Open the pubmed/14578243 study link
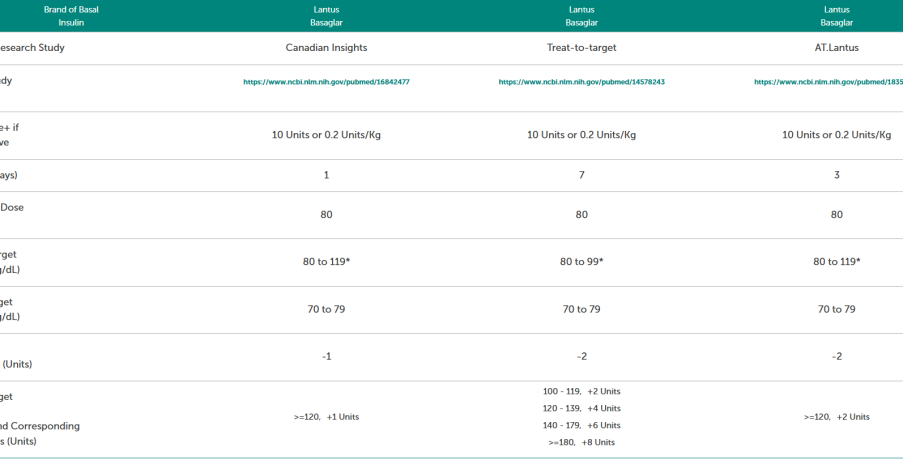The image size is (903, 460). [581, 82]
